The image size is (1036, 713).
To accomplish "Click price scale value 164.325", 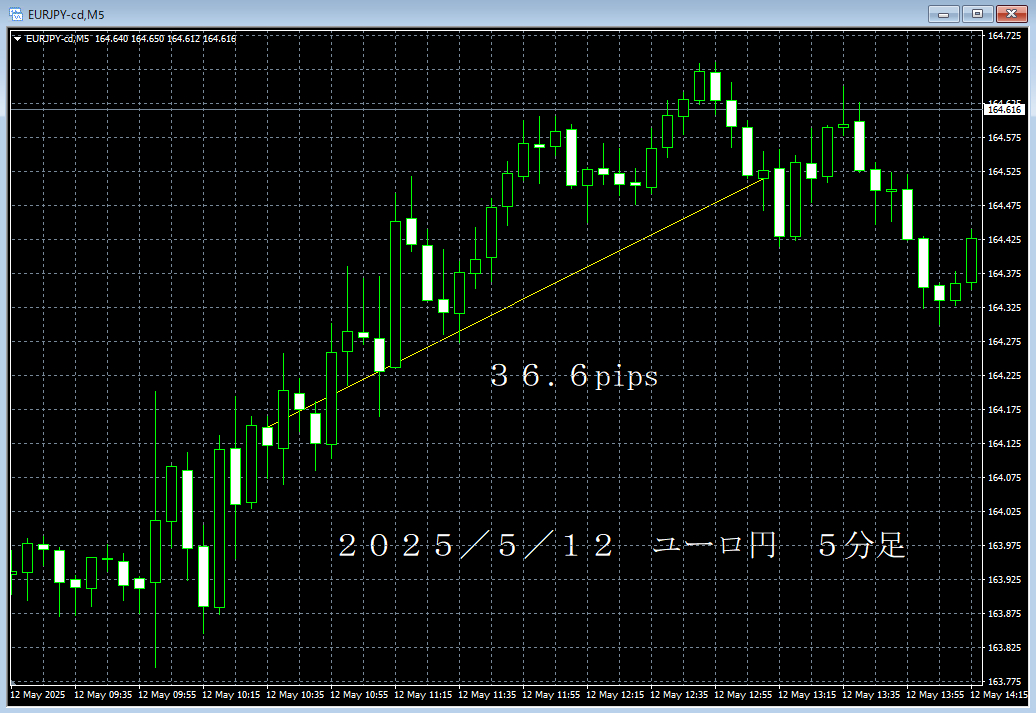I will pos(1004,308).
